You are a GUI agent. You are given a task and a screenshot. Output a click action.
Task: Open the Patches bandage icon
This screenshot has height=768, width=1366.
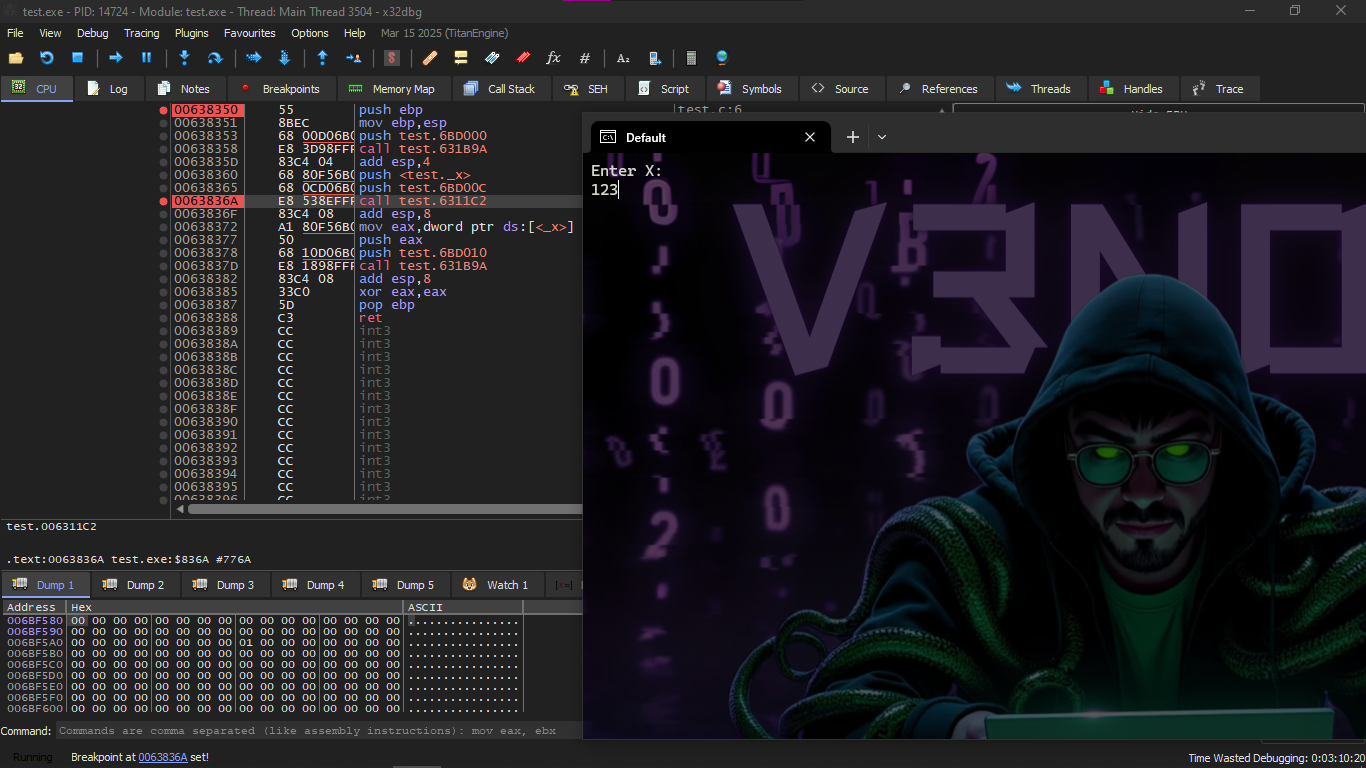[x=430, y=58]
